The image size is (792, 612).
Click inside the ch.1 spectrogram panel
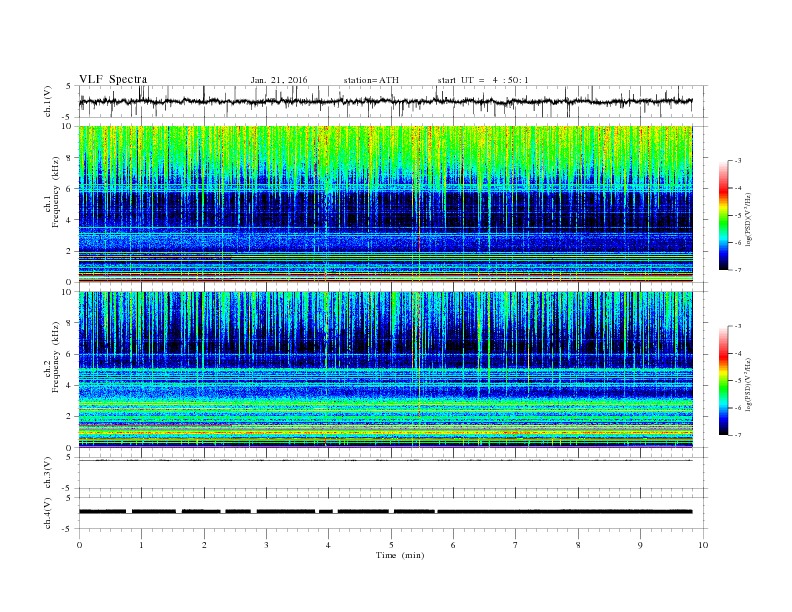click(385, 204)
